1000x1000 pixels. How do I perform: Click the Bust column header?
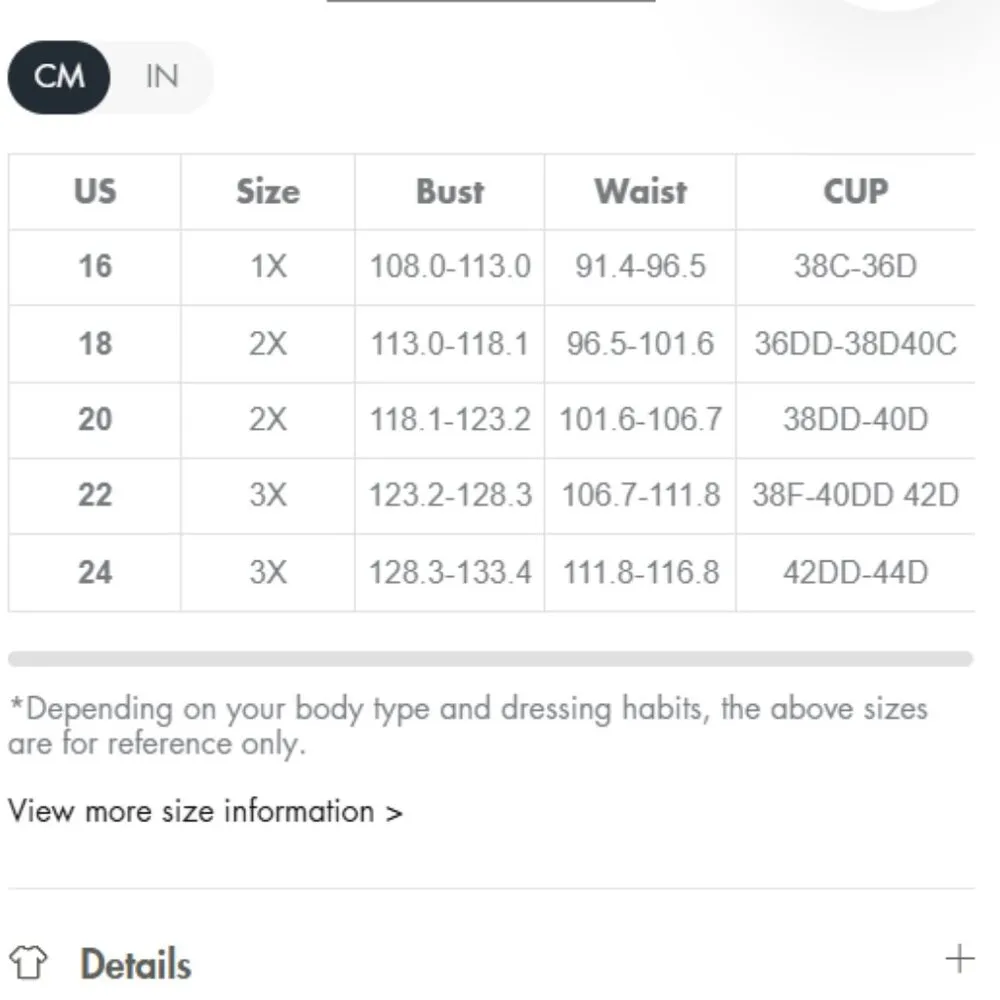[450, 191]
